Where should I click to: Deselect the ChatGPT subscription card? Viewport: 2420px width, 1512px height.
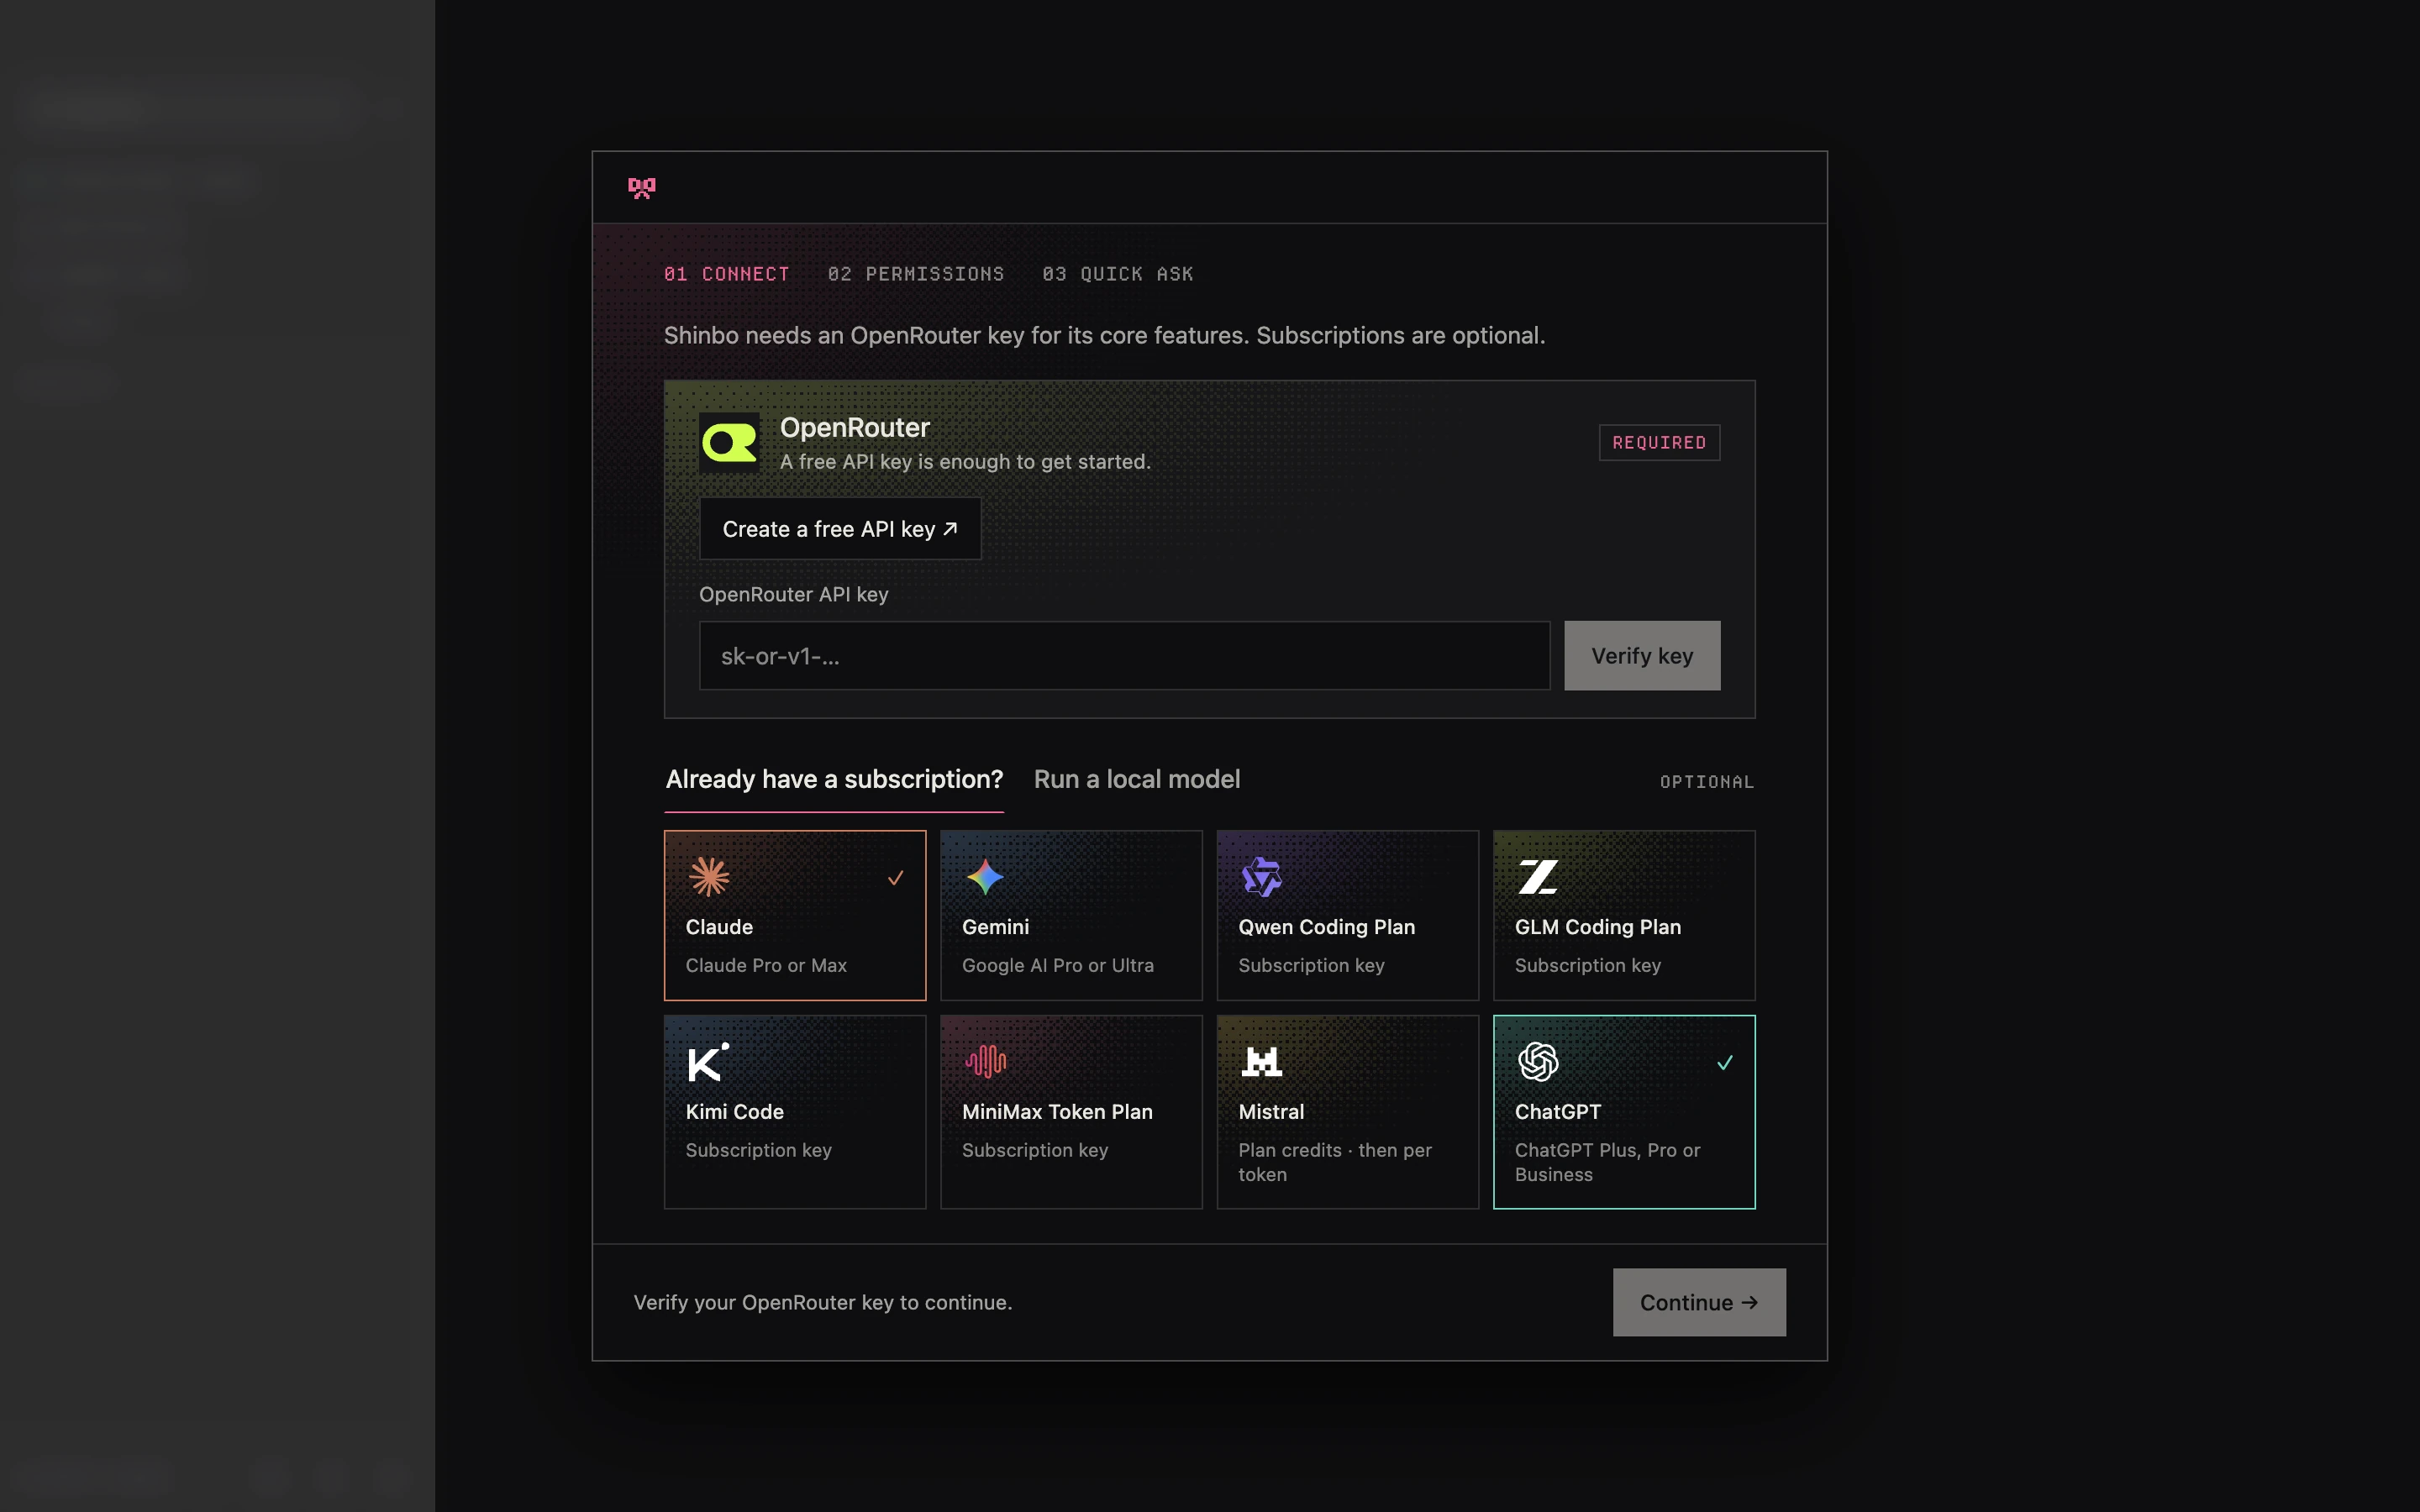[1624, 1112]
